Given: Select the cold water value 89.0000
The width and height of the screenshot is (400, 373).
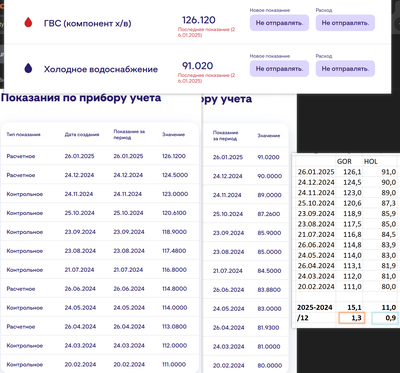Looking at the screenshot, I should tap(269, 195).
